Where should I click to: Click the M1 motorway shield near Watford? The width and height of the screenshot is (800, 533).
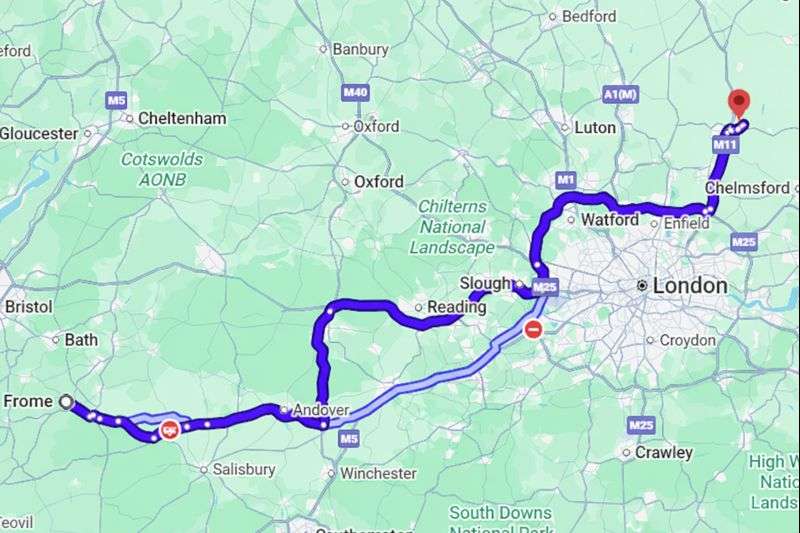pyautogui.click(x=565, y=180)
